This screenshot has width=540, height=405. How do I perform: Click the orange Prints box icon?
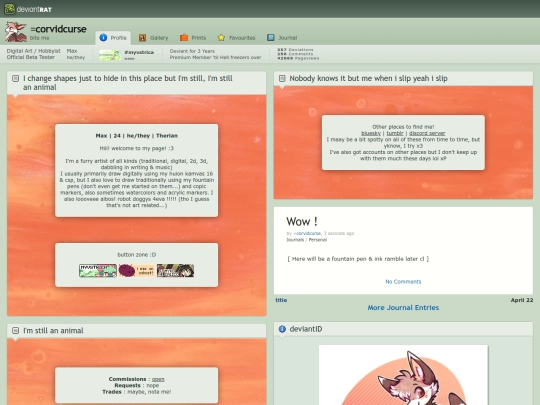184,38
